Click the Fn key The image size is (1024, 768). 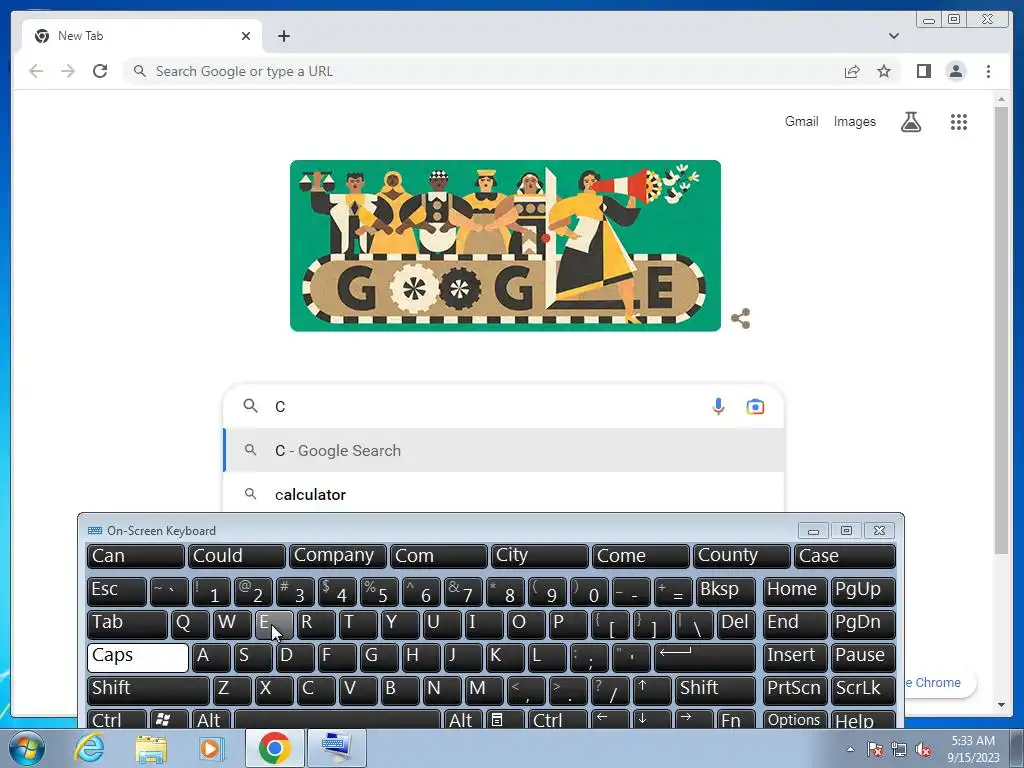tap(737, 719)
